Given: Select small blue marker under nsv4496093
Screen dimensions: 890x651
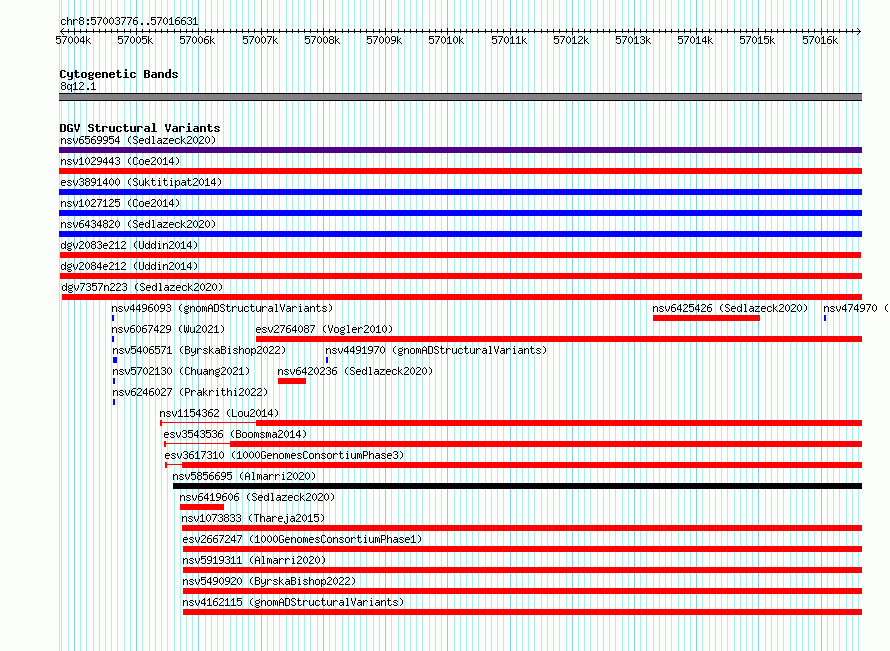Looking at the screenshot, I should tap(113, 318).
